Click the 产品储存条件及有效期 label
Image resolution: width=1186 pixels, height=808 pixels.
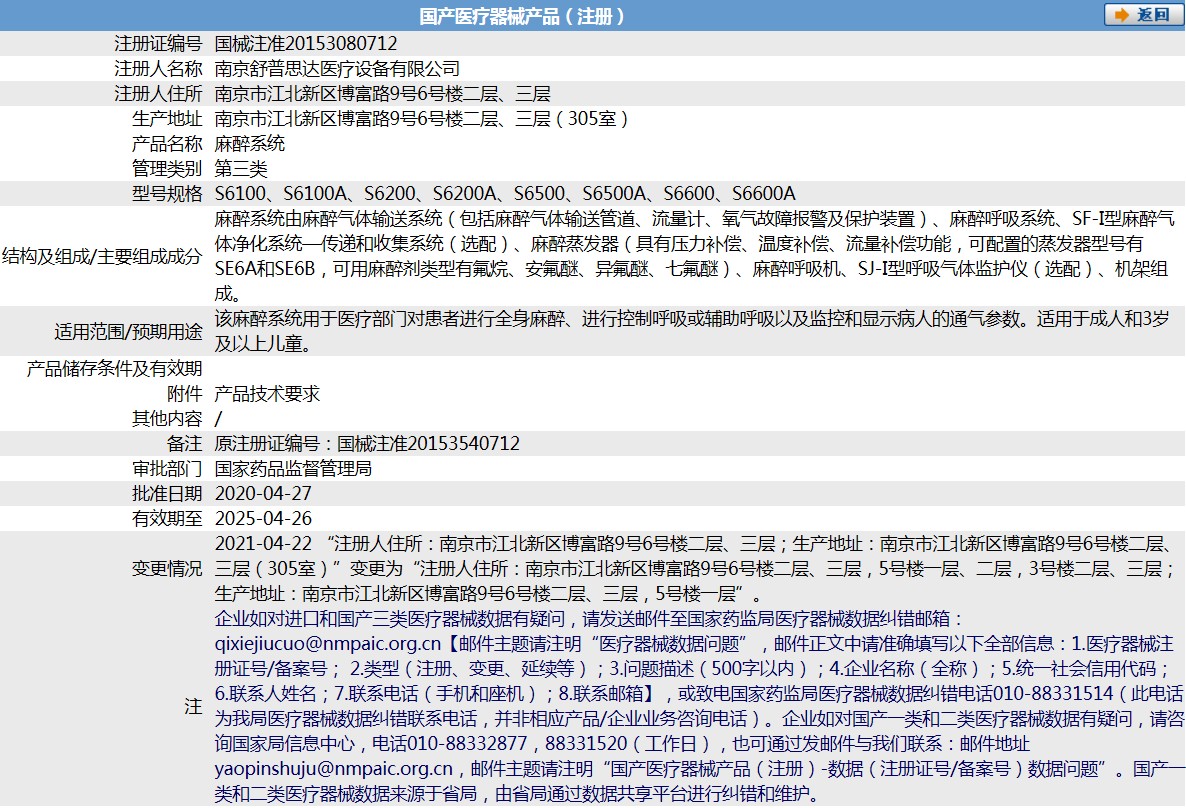114,368
